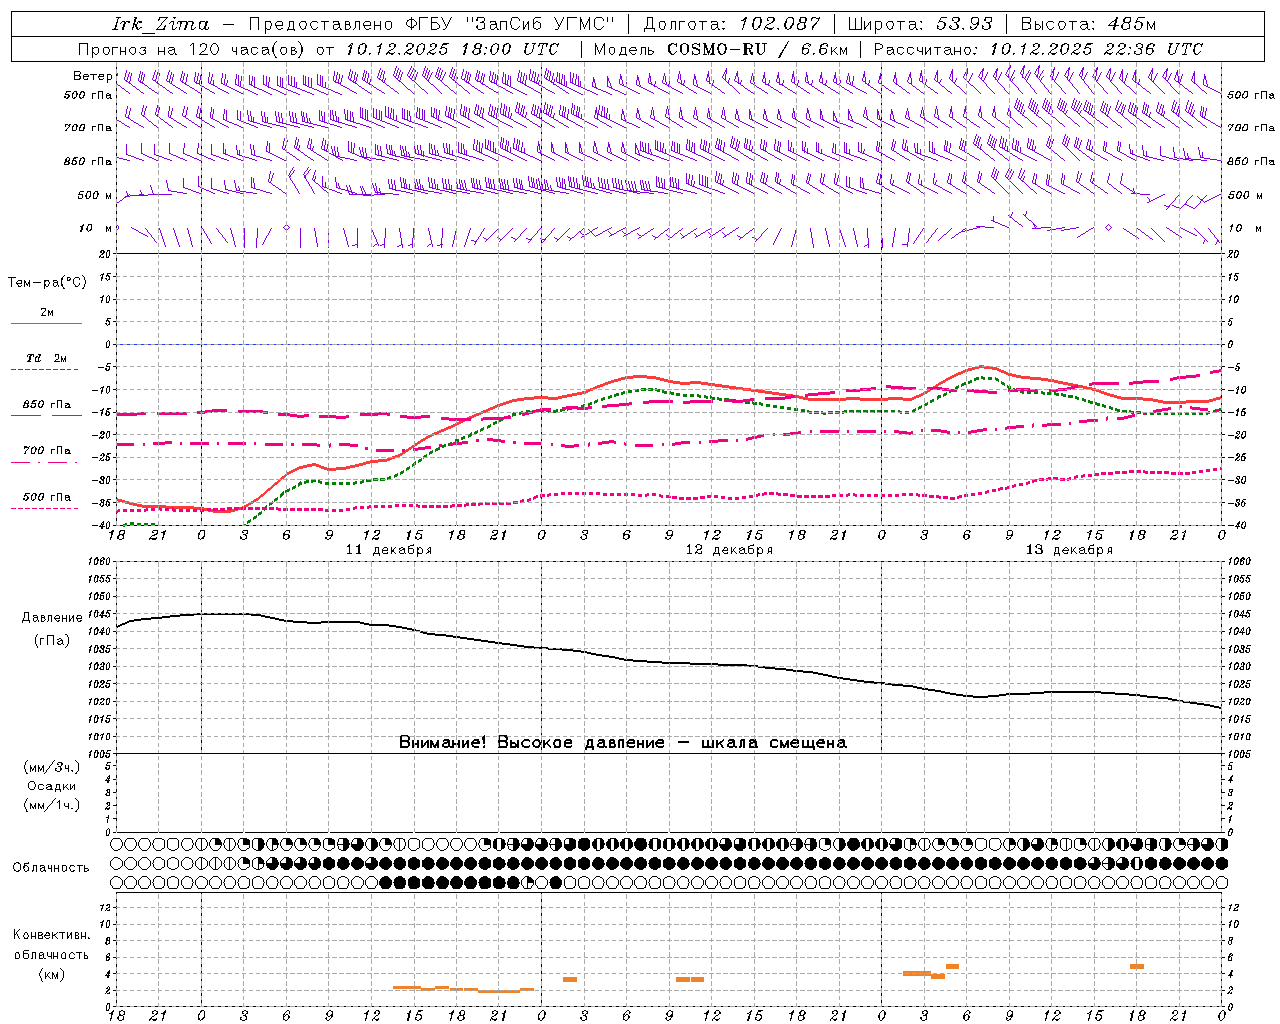Click the station name Irk_Zima
This screenshot has width=1280, height=1024.
pyautogui.click(x=161, y=24)
